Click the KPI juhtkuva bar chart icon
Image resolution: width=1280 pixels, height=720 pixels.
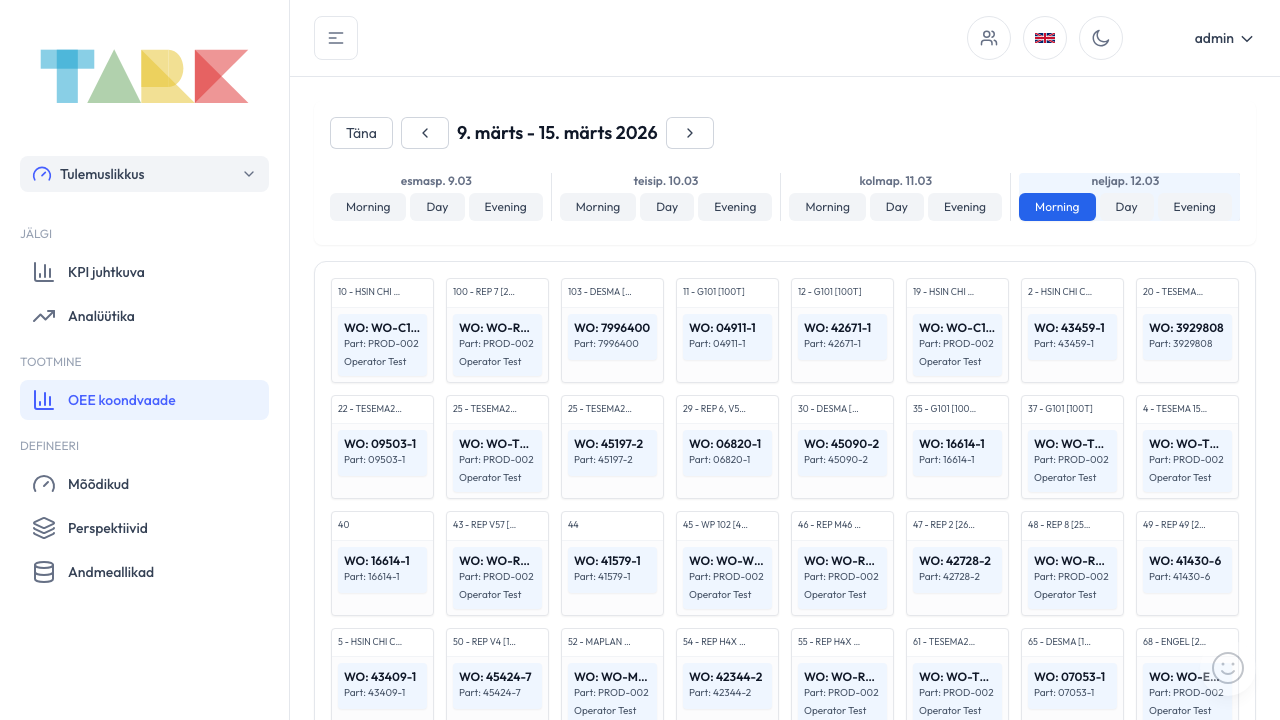pyautogui.click(x=44, y=272)
